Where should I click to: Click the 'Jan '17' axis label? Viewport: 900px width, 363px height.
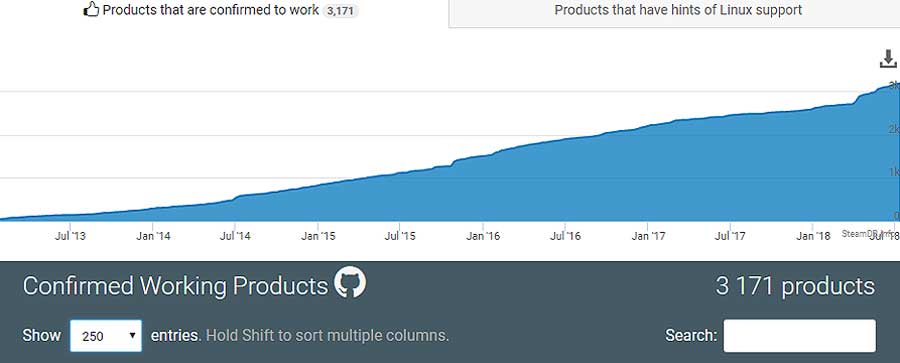(x=648, y=236)
